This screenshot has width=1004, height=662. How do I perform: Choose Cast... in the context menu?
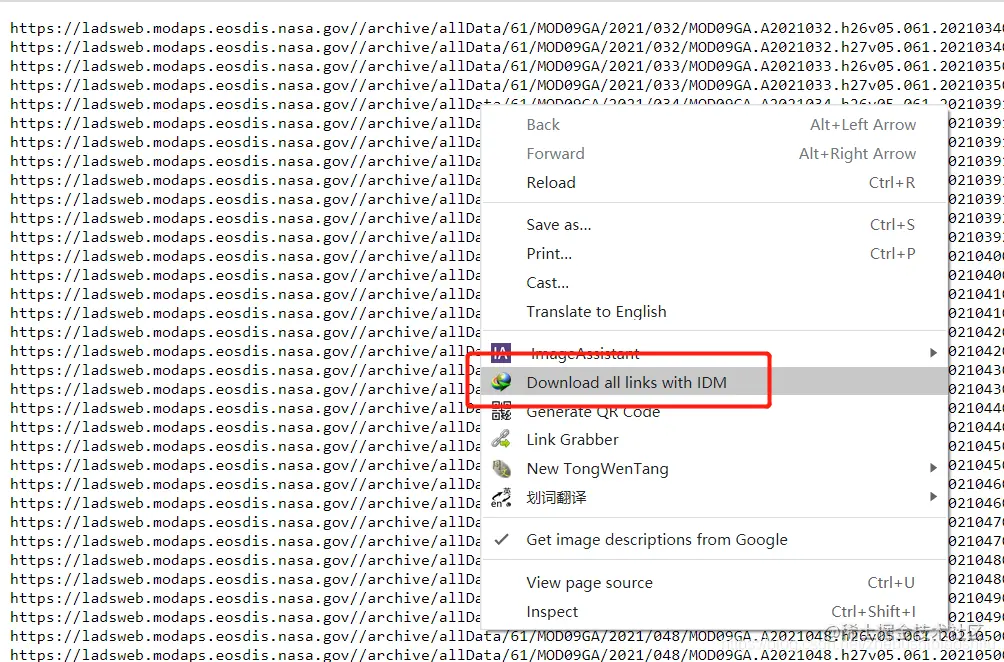714,282
